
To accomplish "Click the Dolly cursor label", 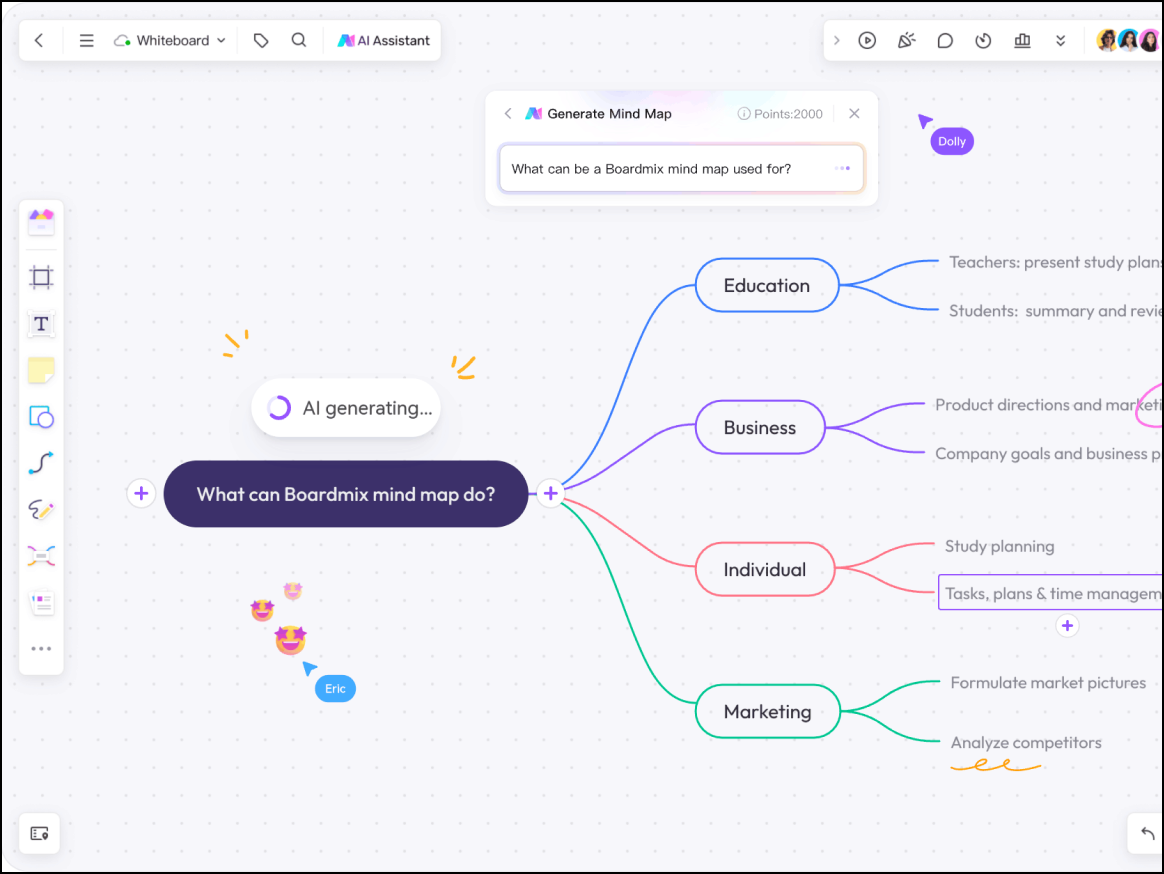I will click(952, 141).
